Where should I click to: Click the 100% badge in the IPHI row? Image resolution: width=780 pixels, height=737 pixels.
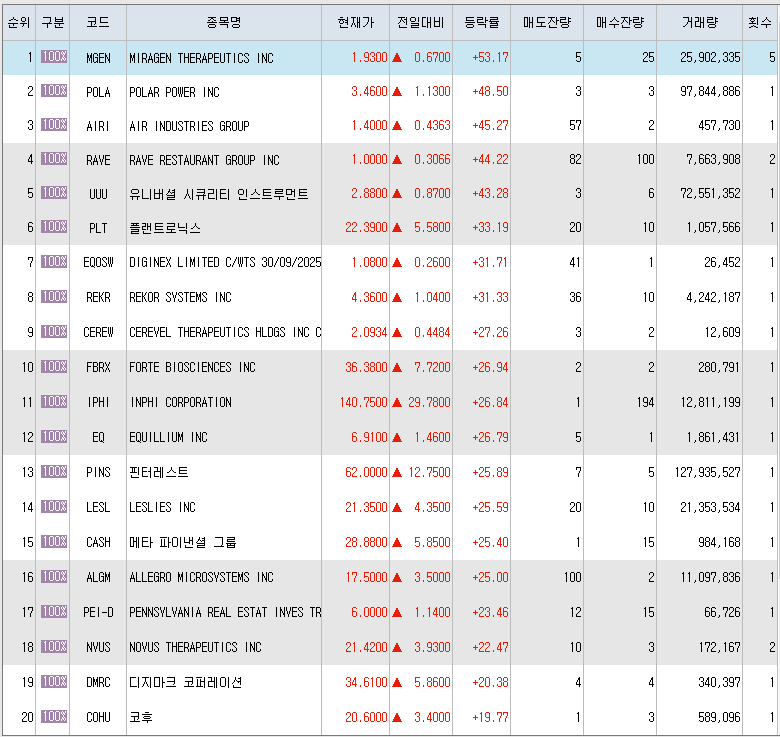(54, 401)
